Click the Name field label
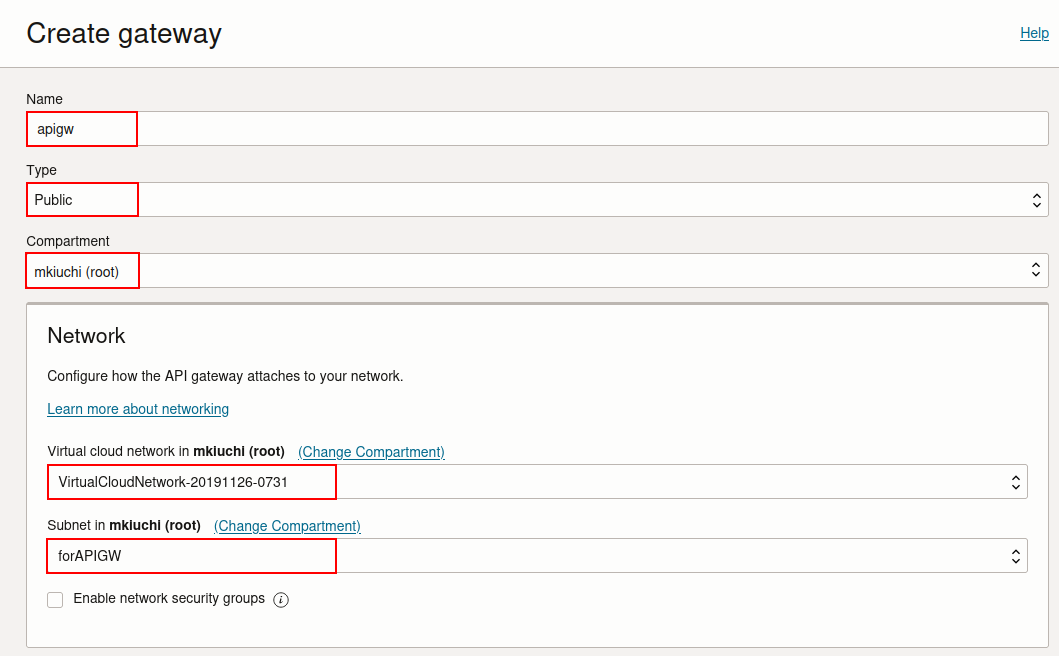Screen dimensions: 1059x656 click(x=44, y=99)
